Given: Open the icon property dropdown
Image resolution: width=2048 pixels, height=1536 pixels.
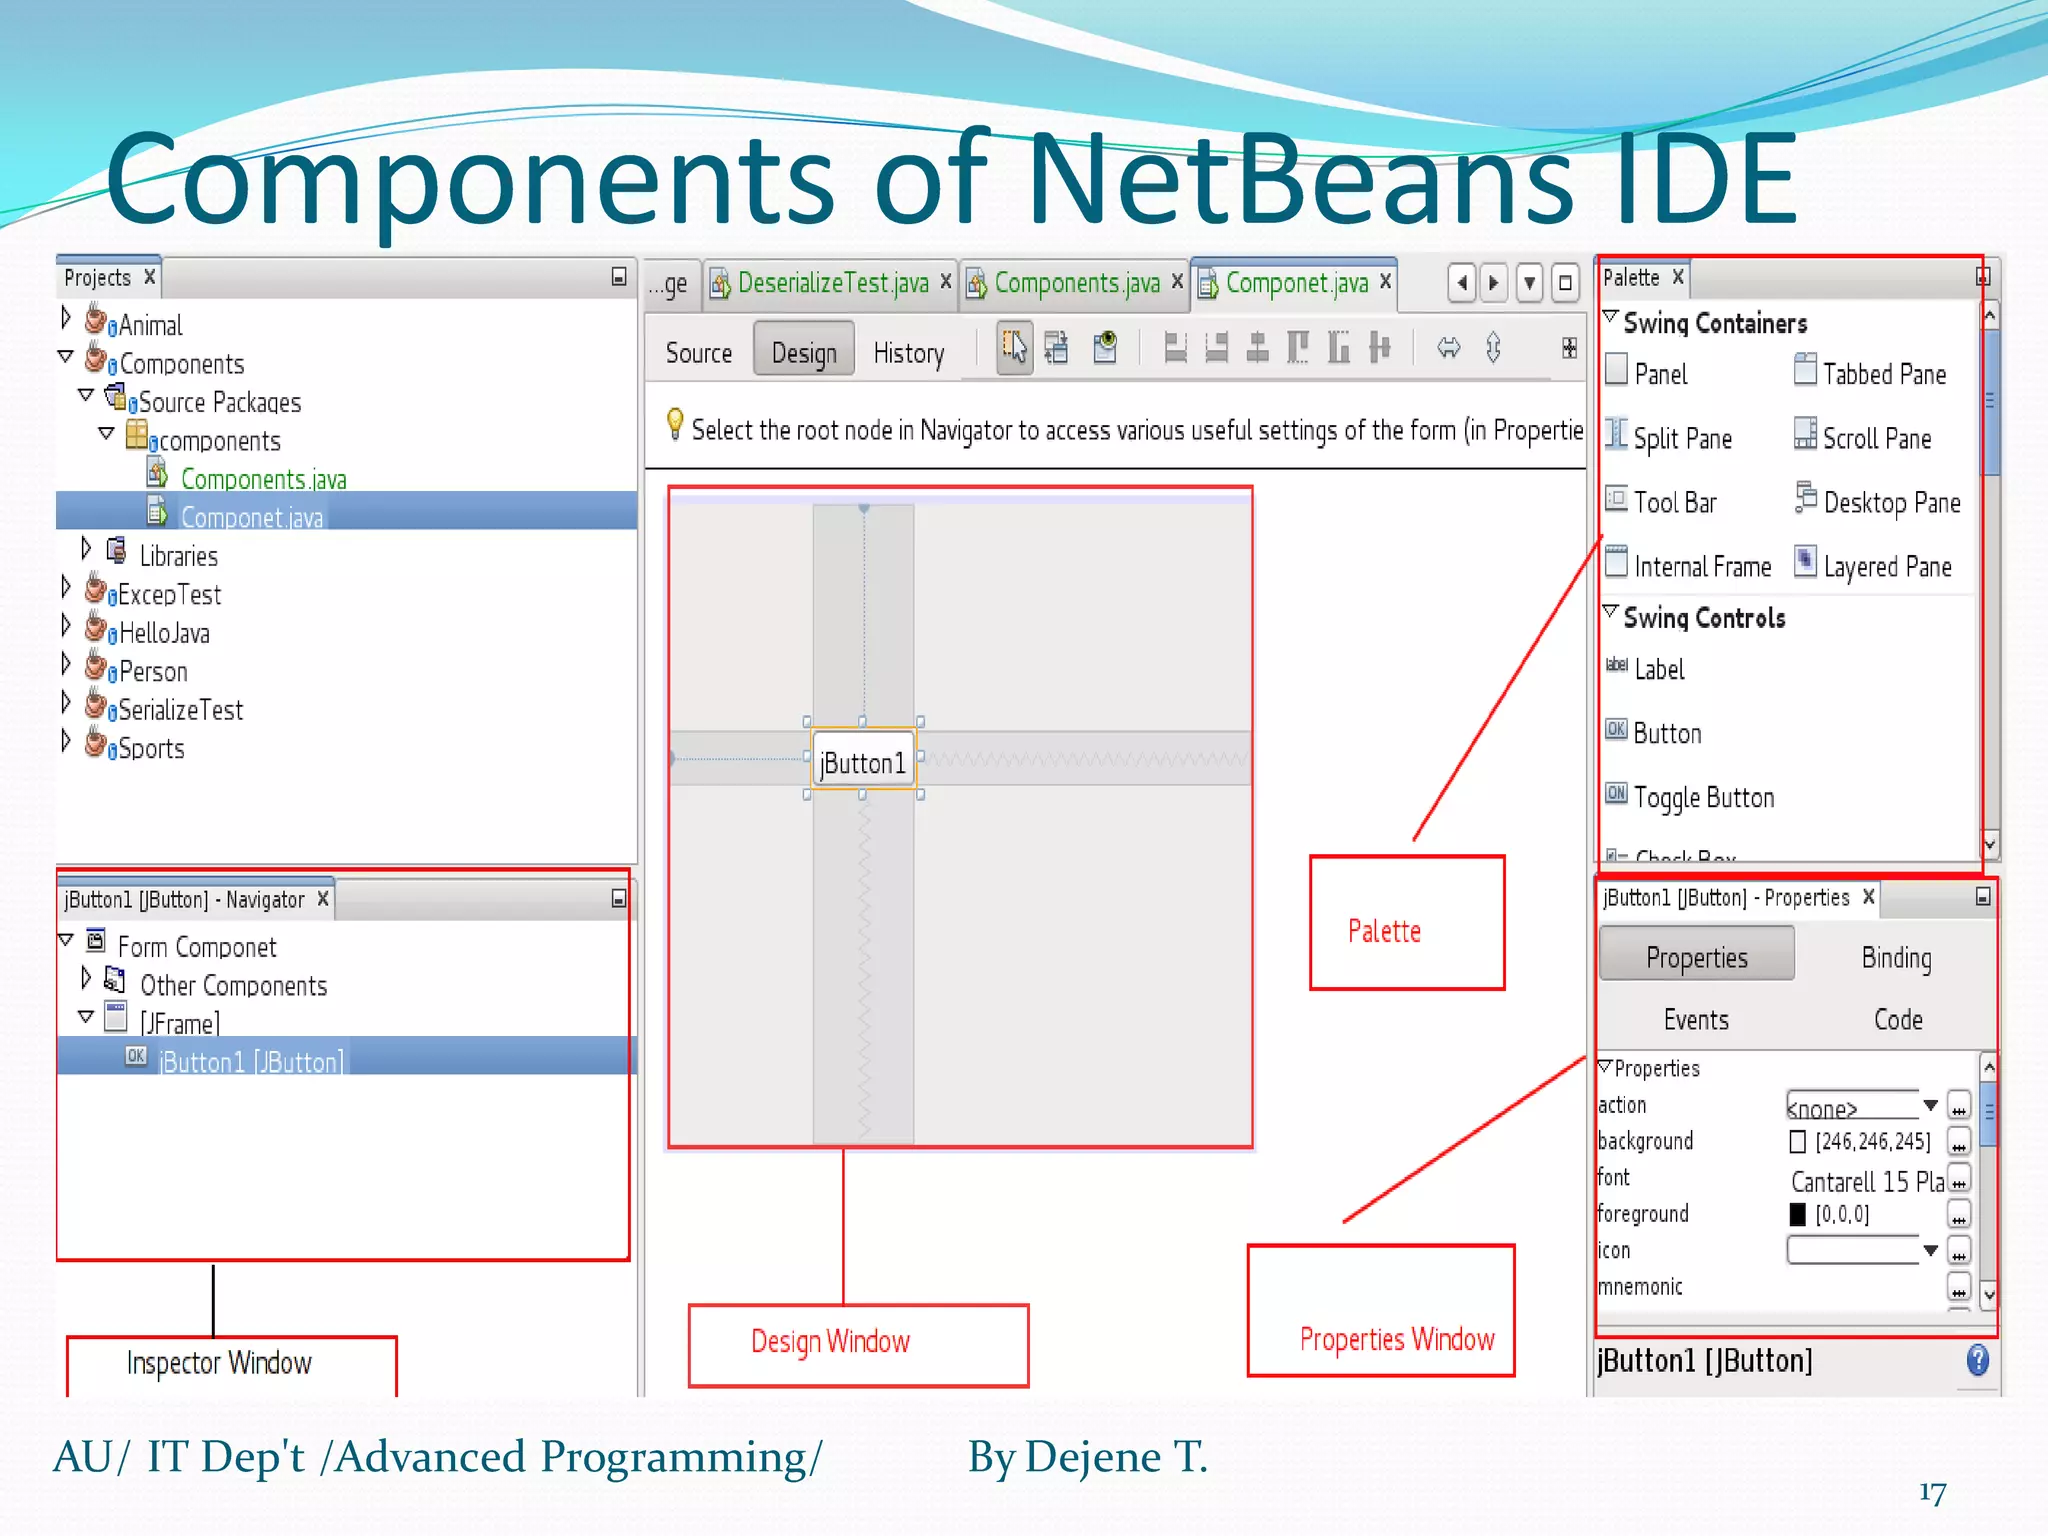Looking at the screenshot, I should (1930, 1250).
